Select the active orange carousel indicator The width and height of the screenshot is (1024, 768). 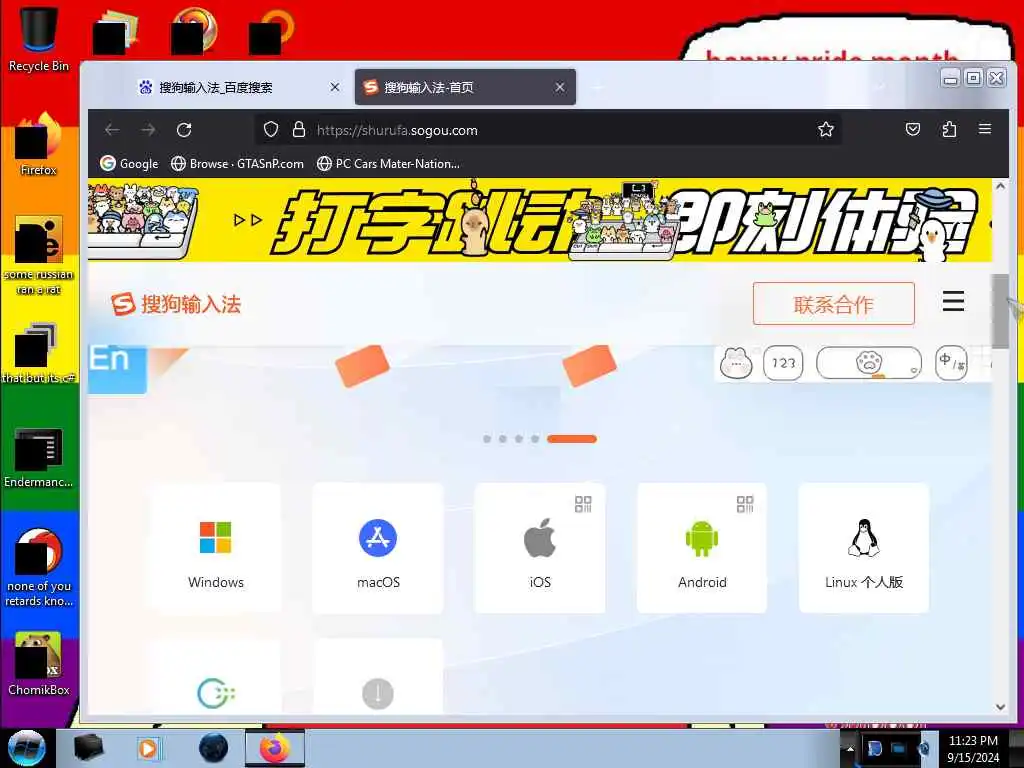pyautogui.click(x=571, y=439)
